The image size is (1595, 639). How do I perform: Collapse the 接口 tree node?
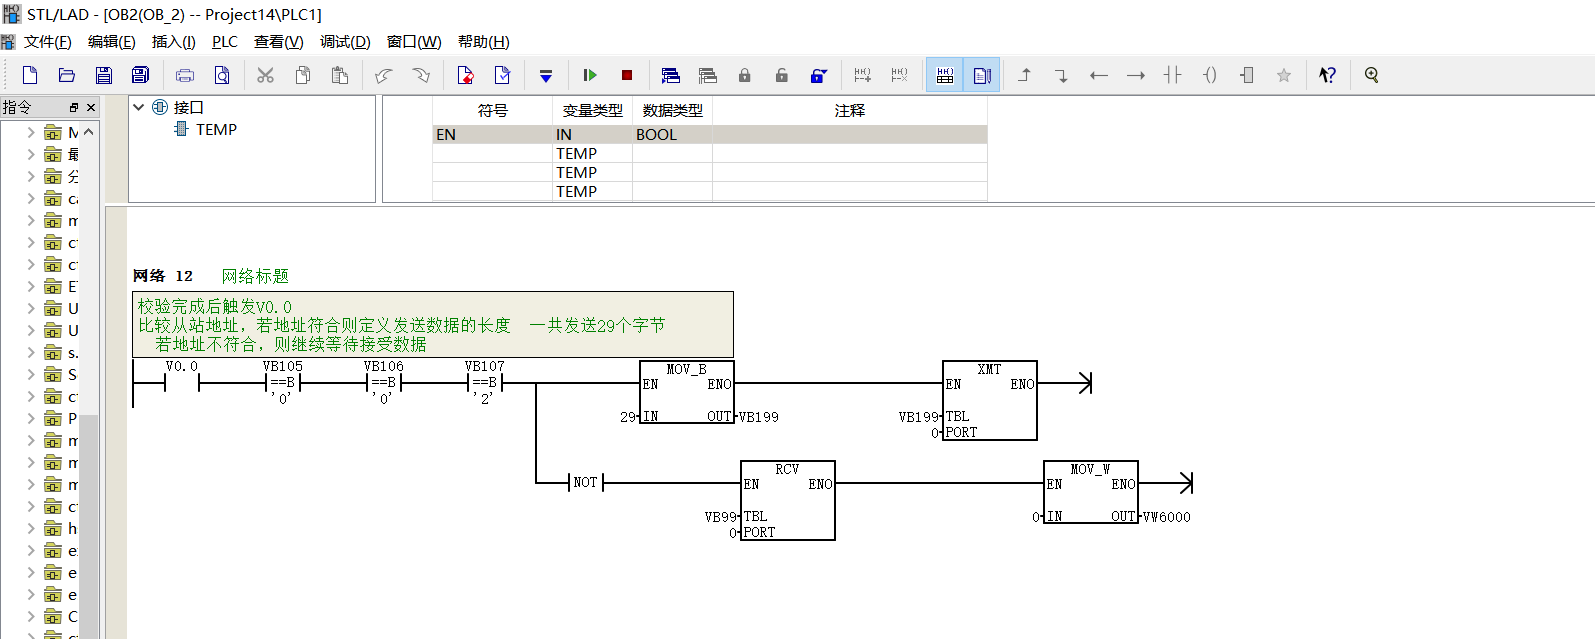[x=139, y=107]
